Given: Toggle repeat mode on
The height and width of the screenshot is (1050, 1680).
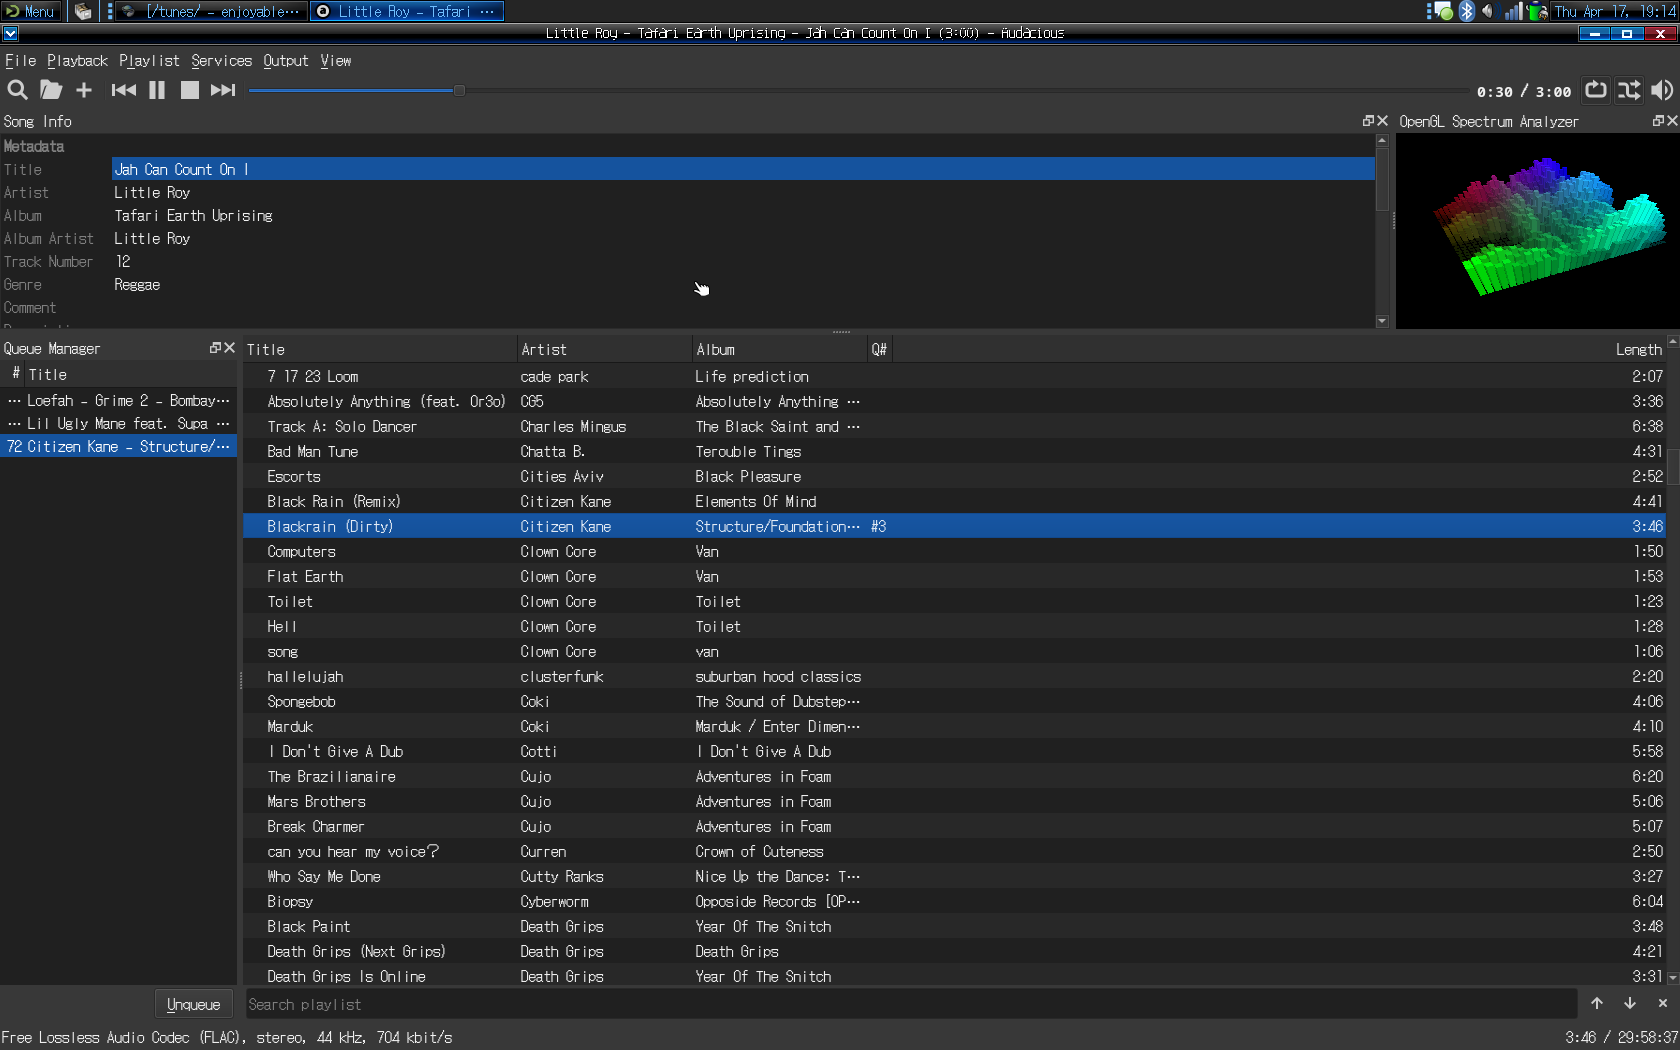Looking at the screenshot, I should point(1596,90).
